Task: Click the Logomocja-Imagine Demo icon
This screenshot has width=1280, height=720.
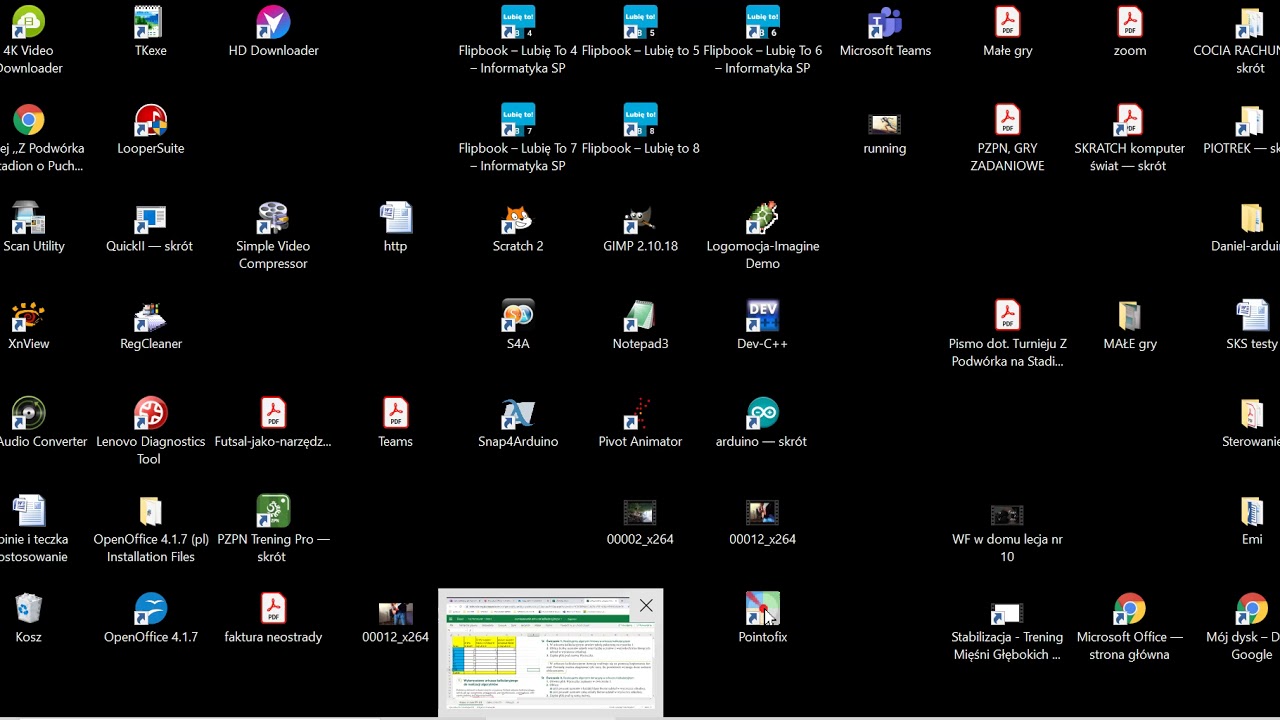Action: coord(762,236)
